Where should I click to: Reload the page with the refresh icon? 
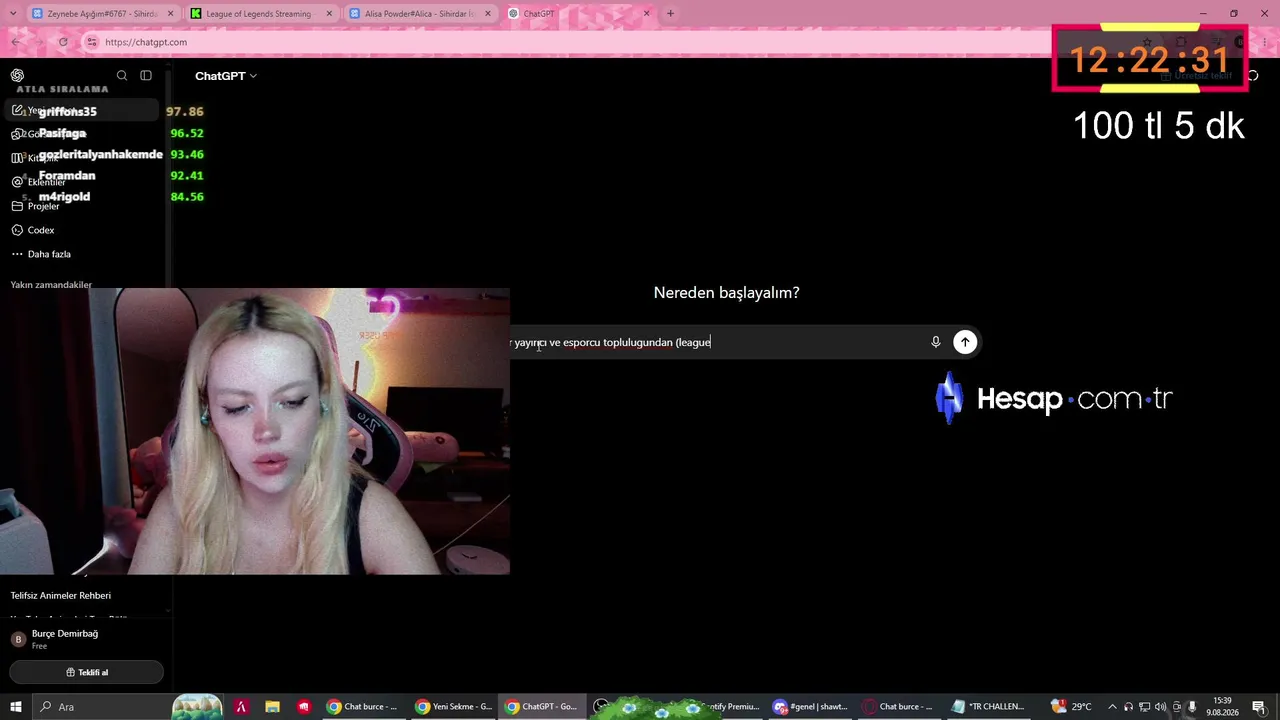pyautogui.click(x=63, y=42)
